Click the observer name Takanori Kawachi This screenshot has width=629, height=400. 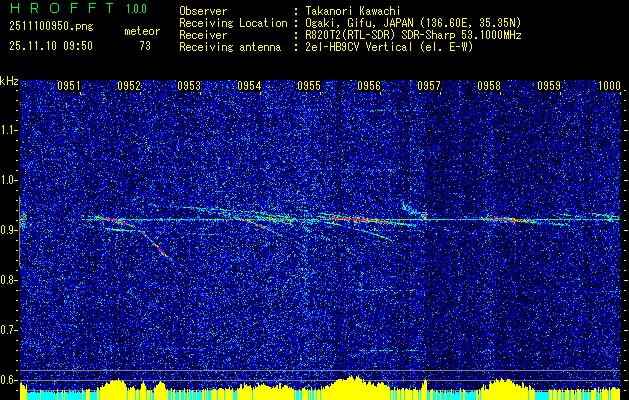click(352, 11)
